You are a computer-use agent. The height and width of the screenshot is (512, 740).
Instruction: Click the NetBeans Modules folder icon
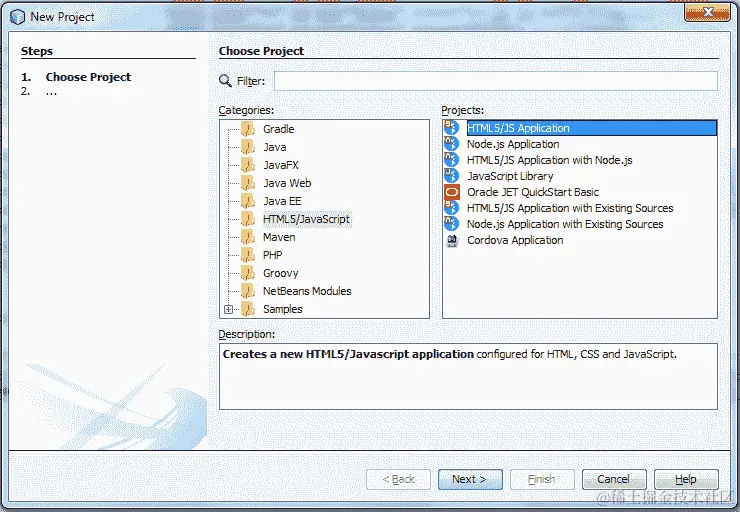(248, 291)
